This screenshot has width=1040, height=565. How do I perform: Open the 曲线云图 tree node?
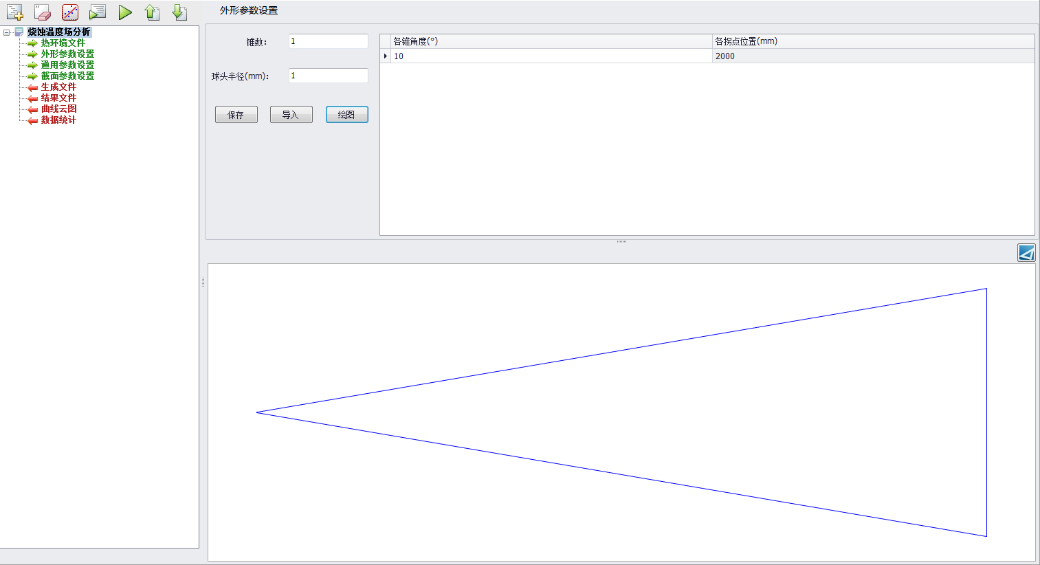click(x=58, y=109)
